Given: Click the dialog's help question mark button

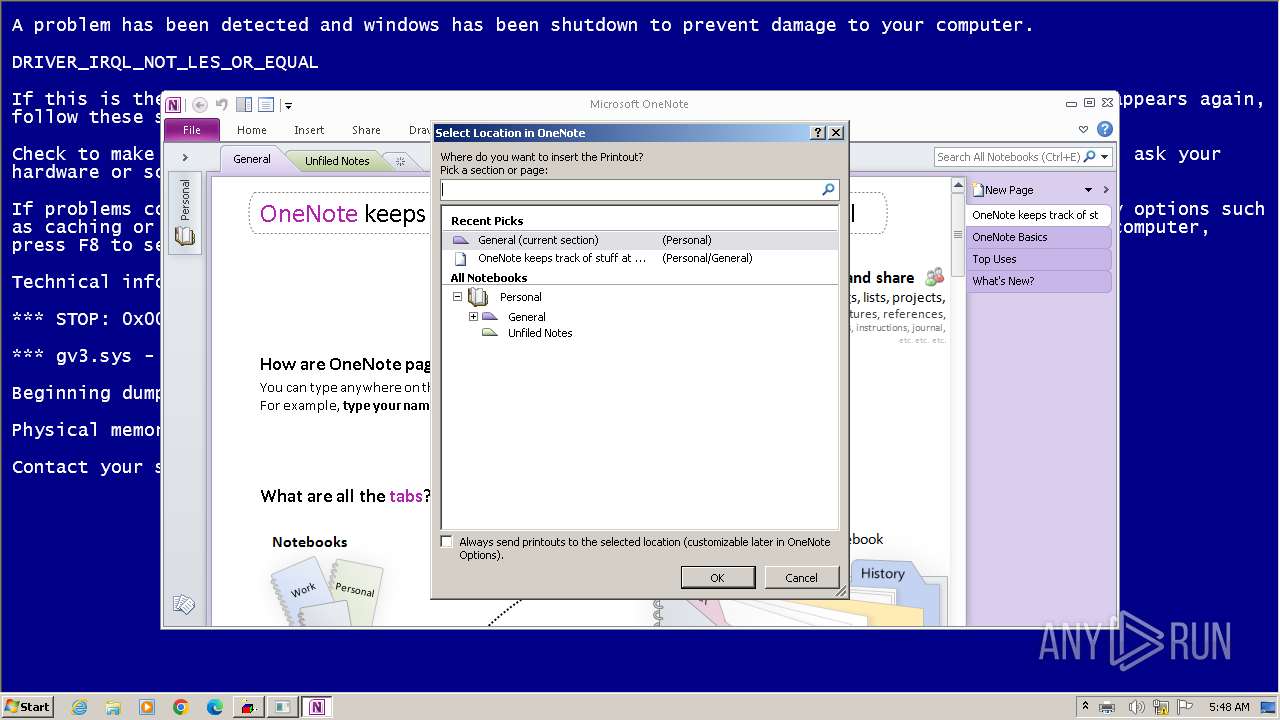Looking at the screenshot, I should point(818,132).
